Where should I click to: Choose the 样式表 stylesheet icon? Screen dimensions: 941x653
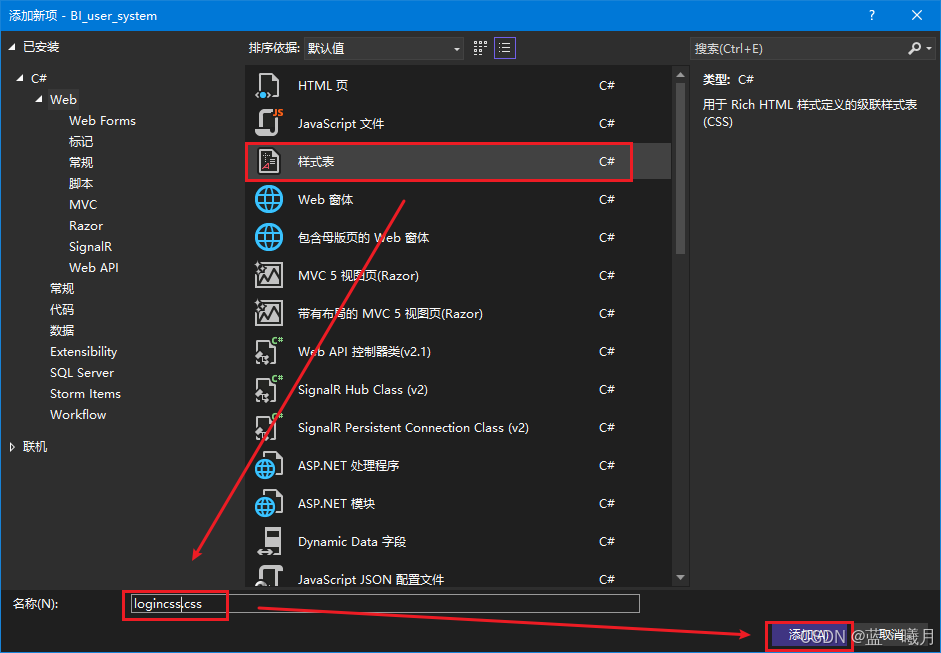pyautogui.click(x=268, y=161)
